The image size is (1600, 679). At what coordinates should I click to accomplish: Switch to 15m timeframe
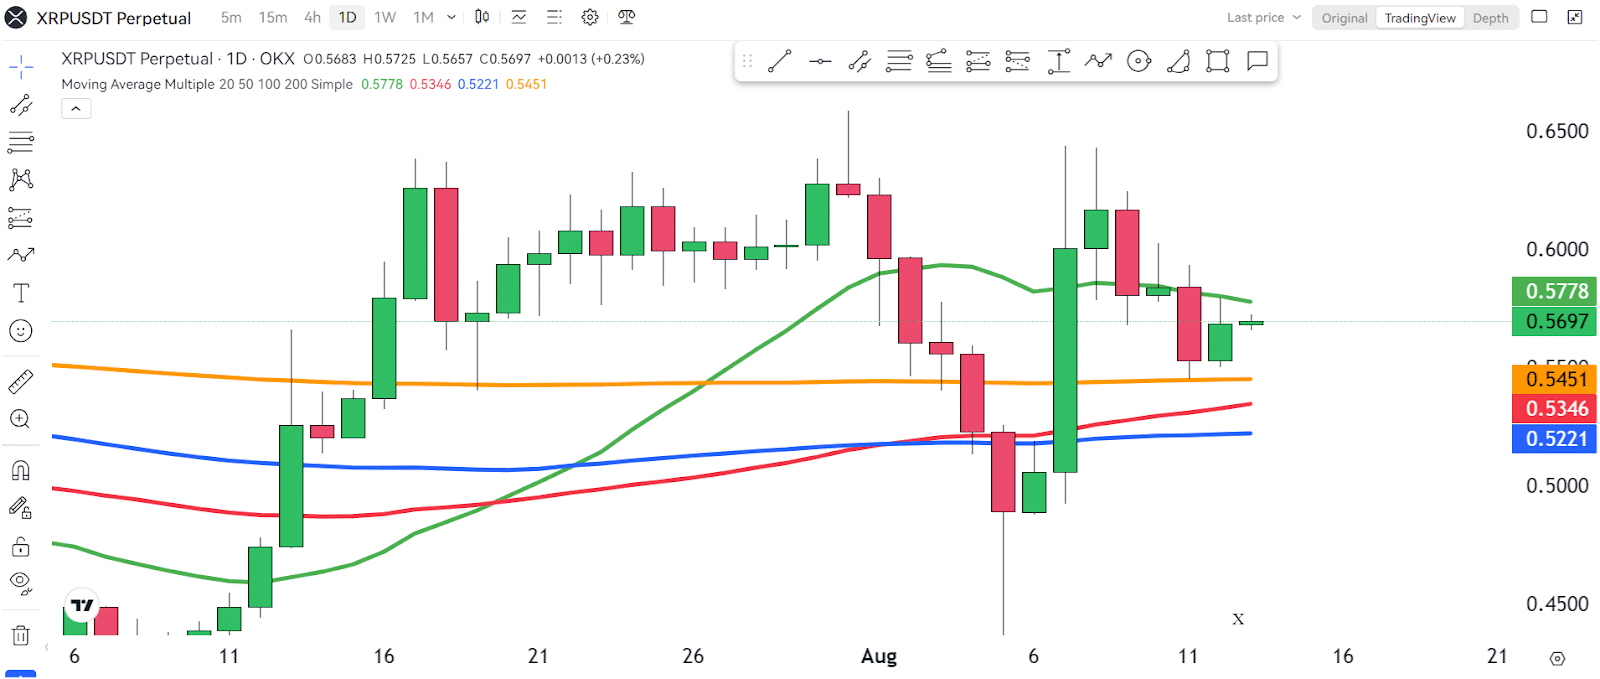coord(273,17)
